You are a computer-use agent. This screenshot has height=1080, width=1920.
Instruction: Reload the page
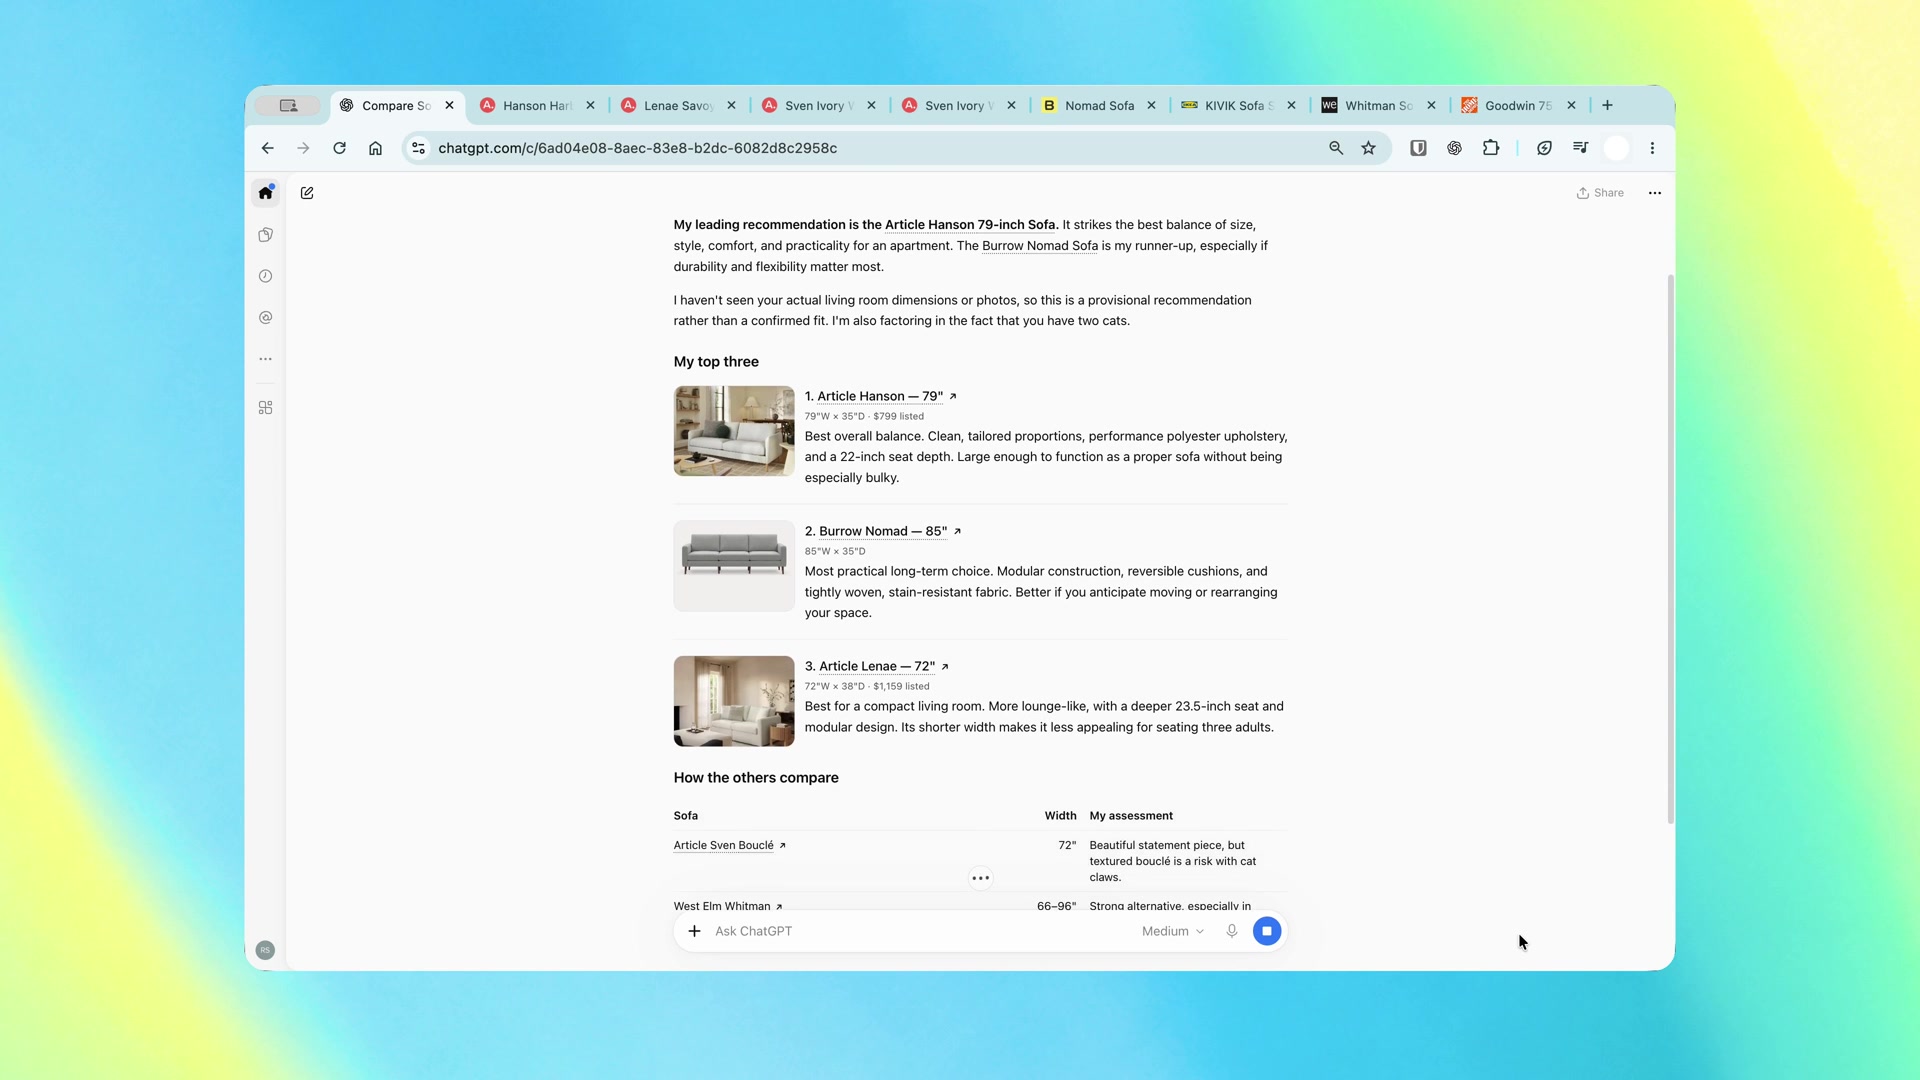[x=339, y=148]
